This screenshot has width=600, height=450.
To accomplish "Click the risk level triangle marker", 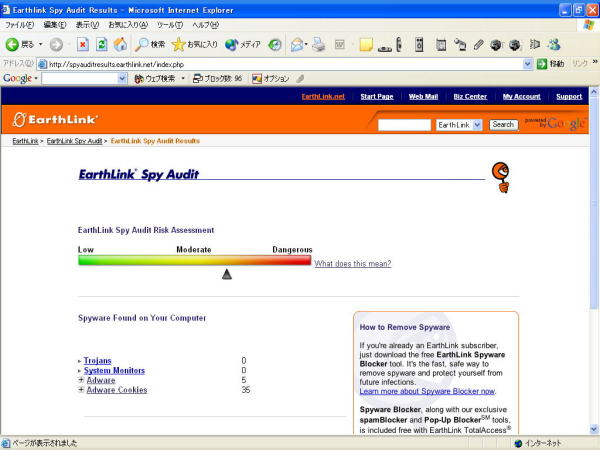I will click(x=227, y=274).
